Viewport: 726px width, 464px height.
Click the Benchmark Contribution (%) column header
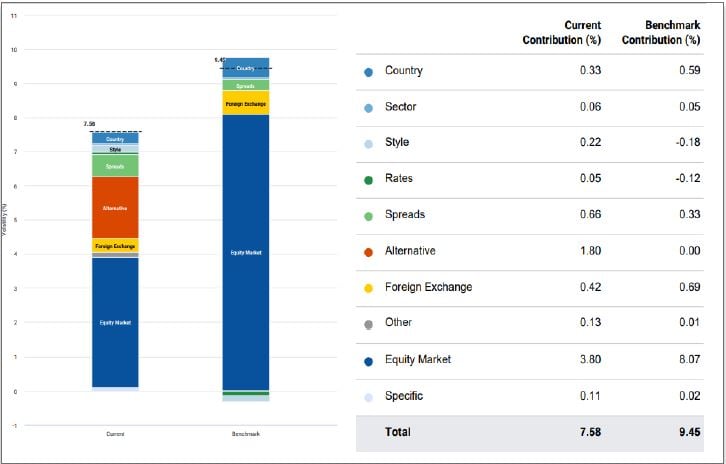660,33
